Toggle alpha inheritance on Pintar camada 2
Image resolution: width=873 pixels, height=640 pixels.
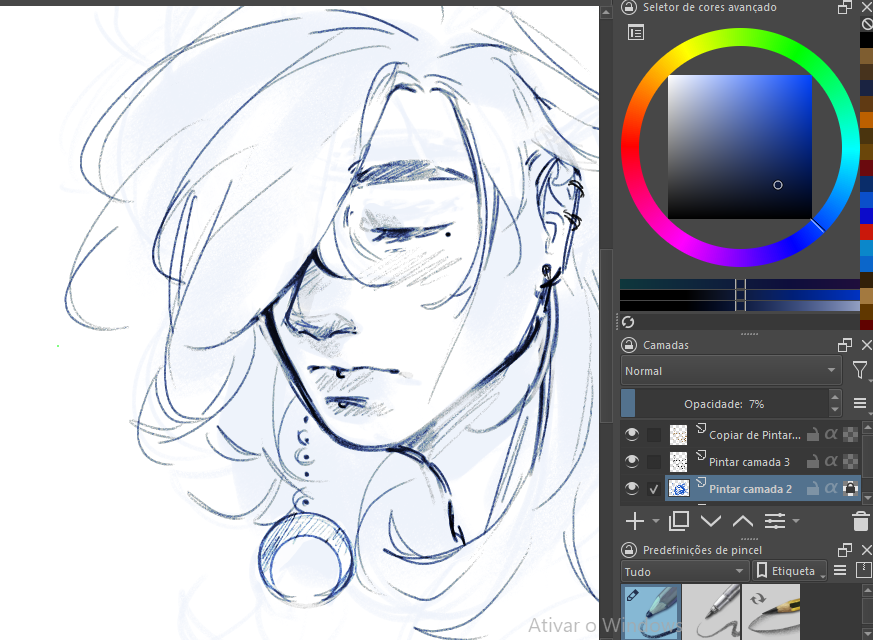pos(831,488)
